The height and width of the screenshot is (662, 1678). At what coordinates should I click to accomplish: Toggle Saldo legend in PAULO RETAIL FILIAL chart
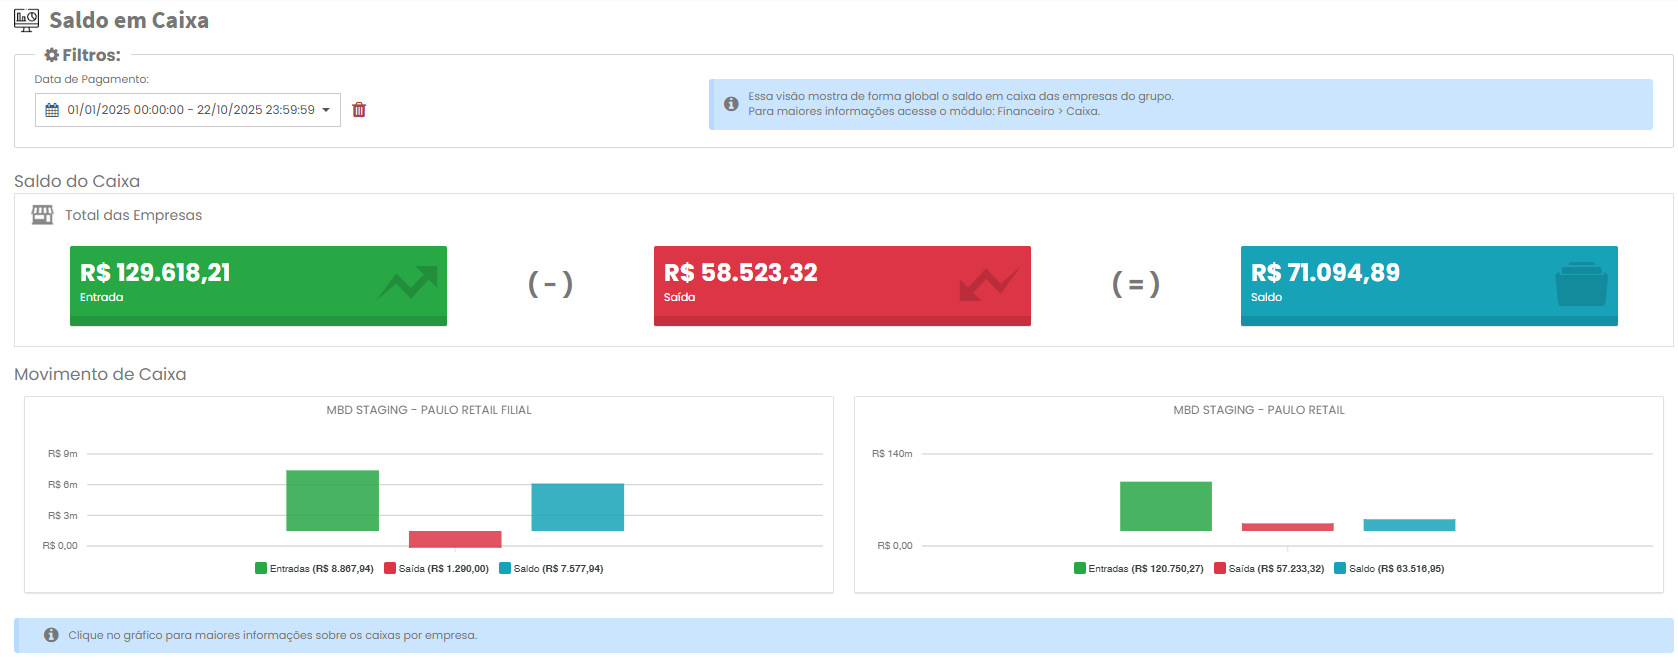(x=550, y=569)
